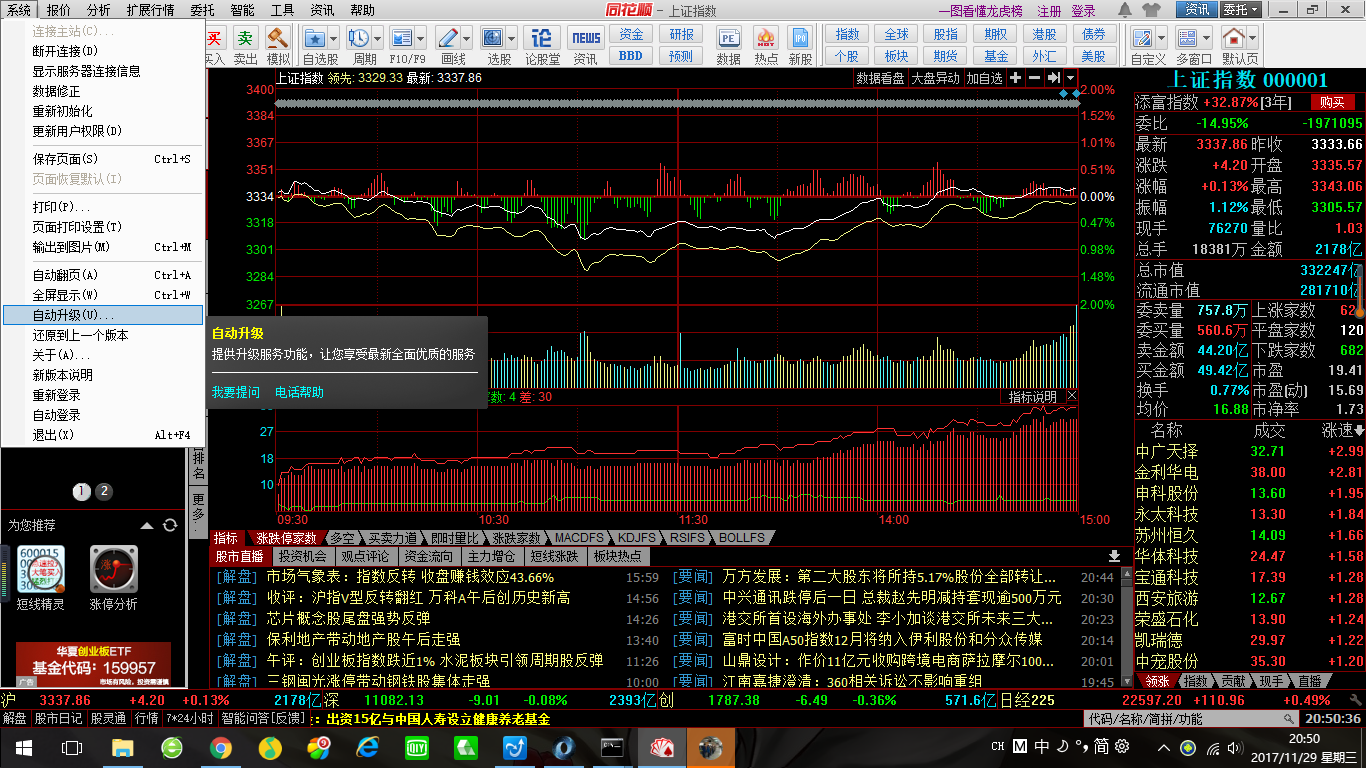Click the 一图看懂龙虎榜 link
This screenshot has width=1366, height=768.
tap(983, 11)
